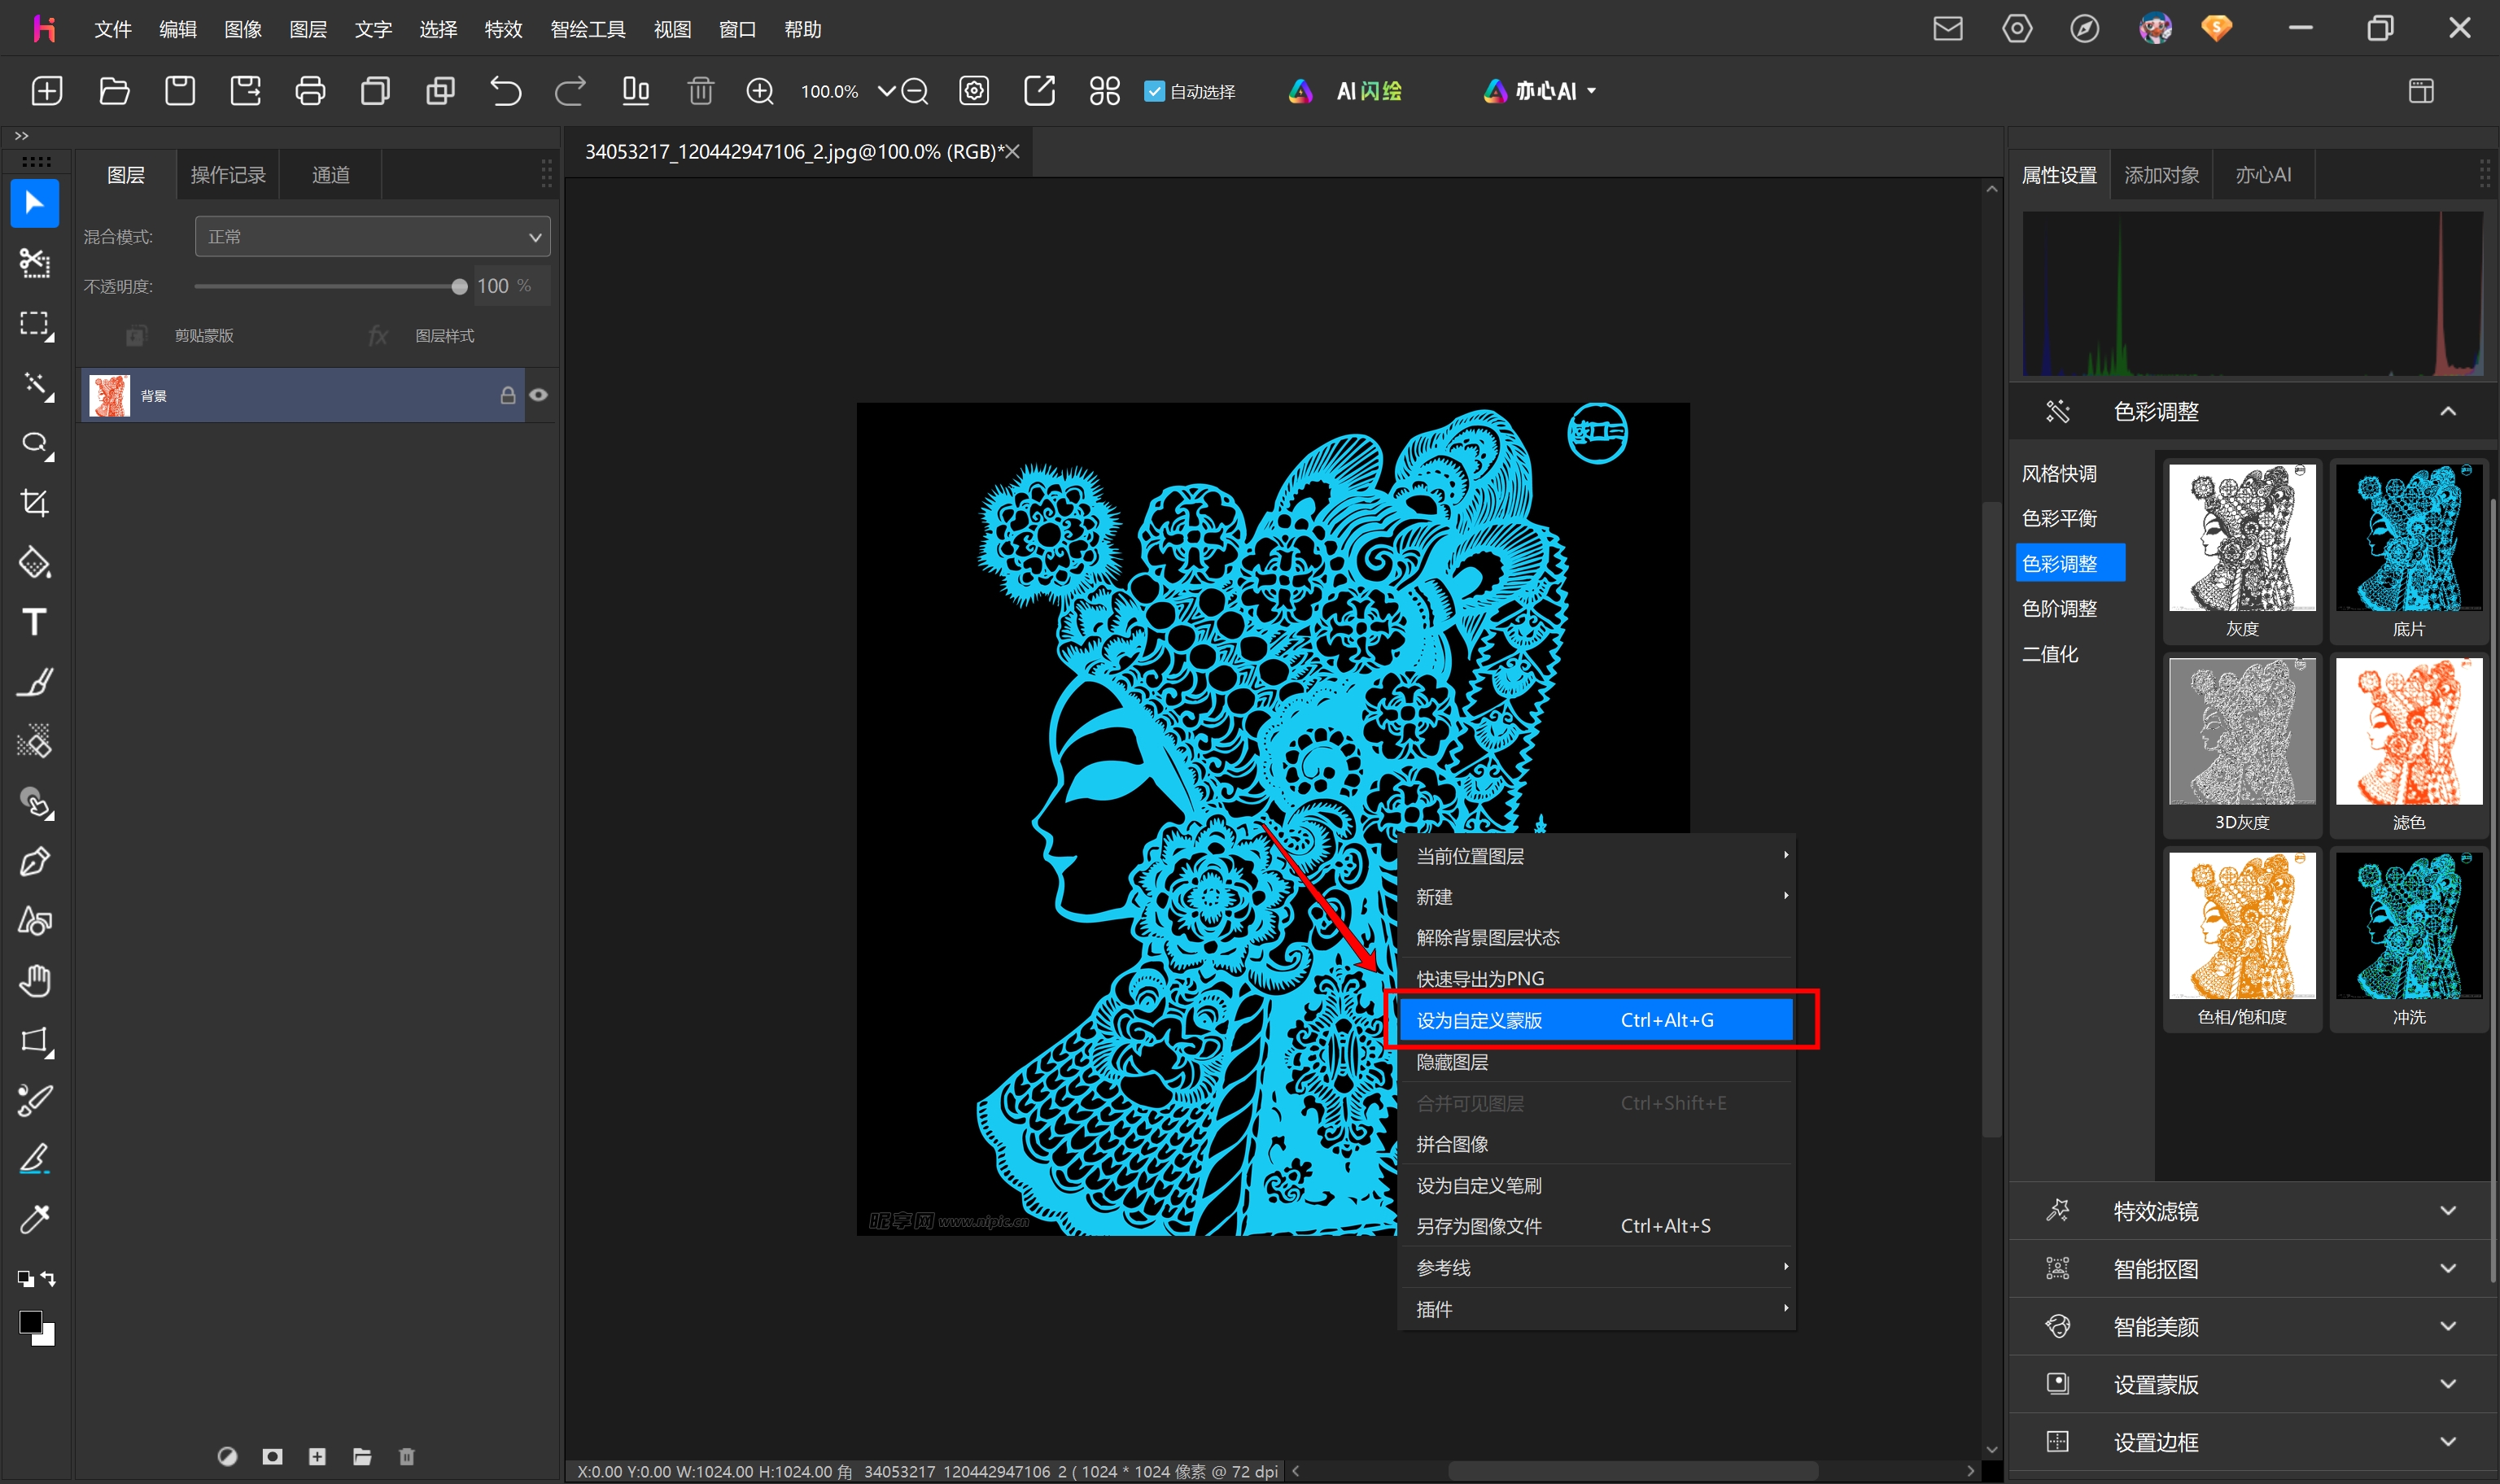
Task: Toggle the 自动选择 checkbox
Action: coord(1154,91)
